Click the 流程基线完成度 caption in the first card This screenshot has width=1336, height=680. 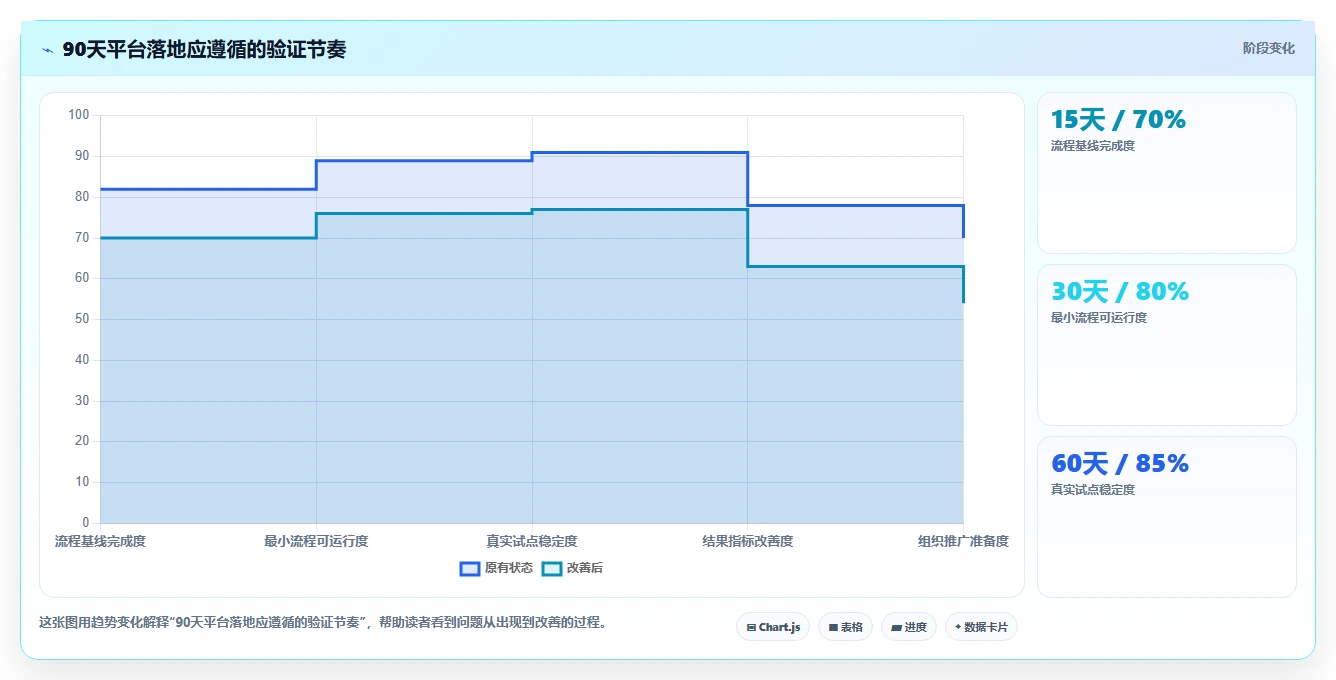click(x=1093, y=146)
